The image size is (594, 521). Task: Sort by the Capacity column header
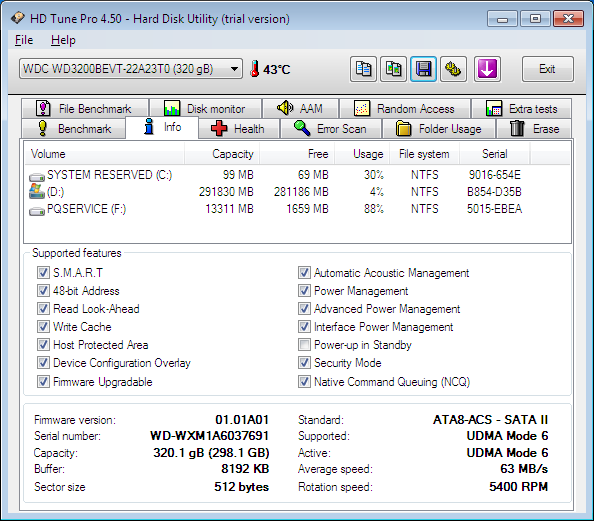coord(222,154)
